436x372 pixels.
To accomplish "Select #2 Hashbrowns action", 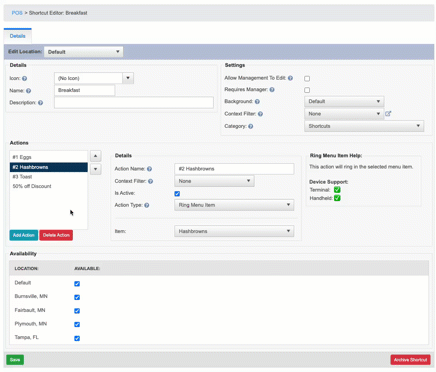I will click(x=49, y=167).
